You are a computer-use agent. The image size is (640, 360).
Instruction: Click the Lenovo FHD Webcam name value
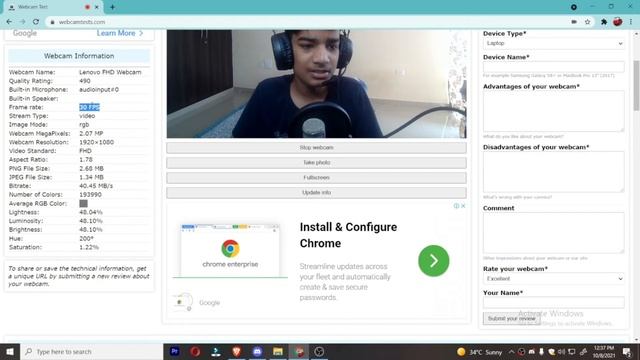coord(110,72)
